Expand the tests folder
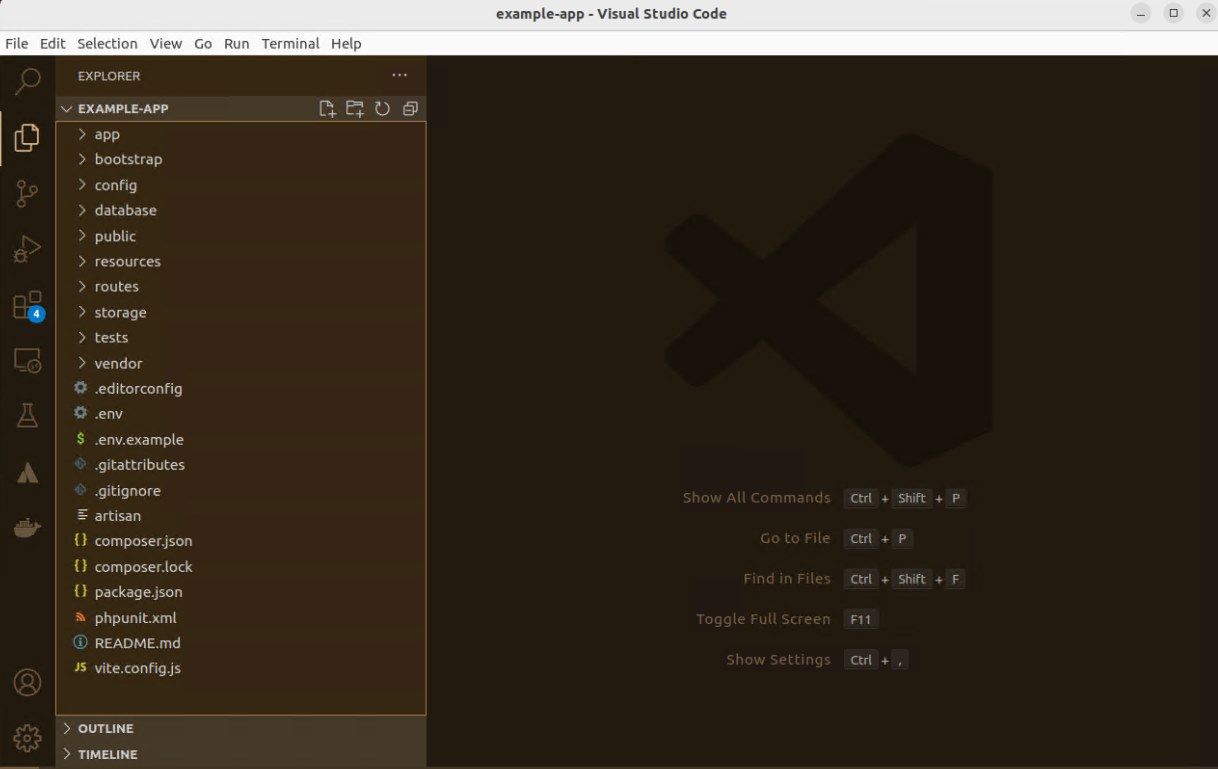The width and height of the screenshot is (1218, 769). click(x=241, y=337)
